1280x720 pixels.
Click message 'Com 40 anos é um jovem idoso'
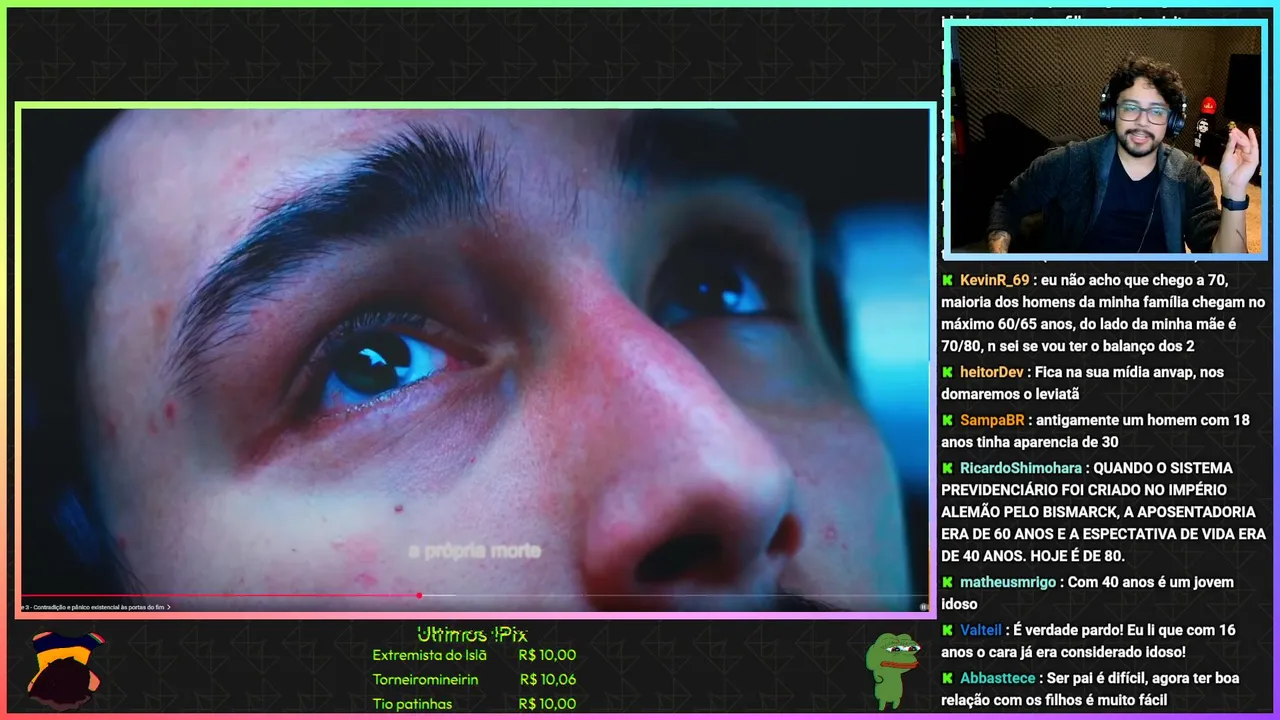tap(1088, 593)
